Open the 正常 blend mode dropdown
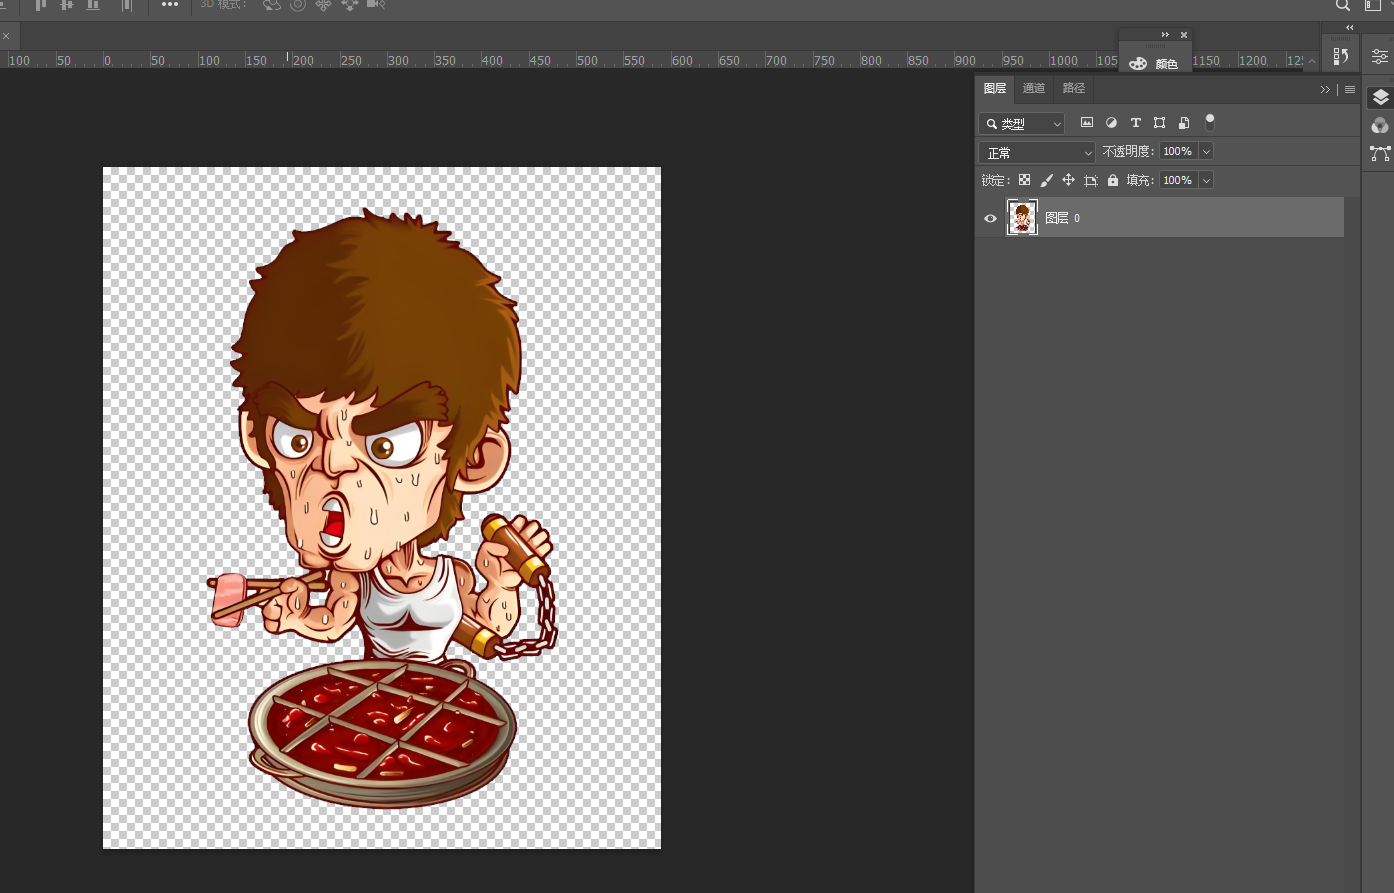Screen dimensions: 1394x893 coord(1037,152)
